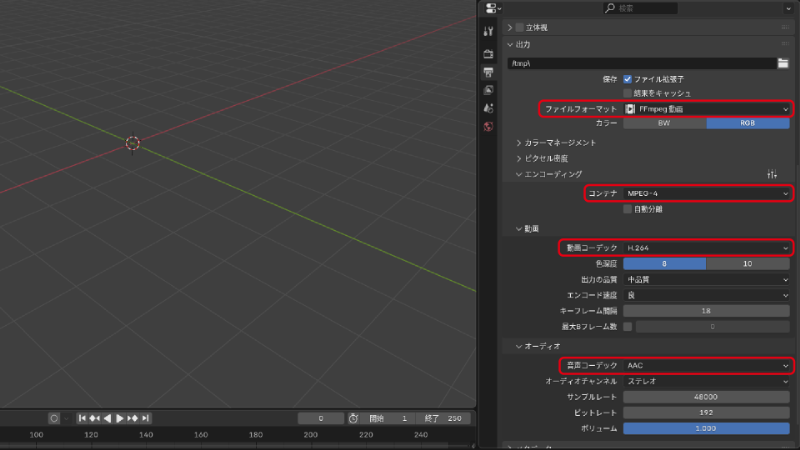The image size is (800, 450).
Task: Open the encoding presets icon
Action: coord(772,174)
